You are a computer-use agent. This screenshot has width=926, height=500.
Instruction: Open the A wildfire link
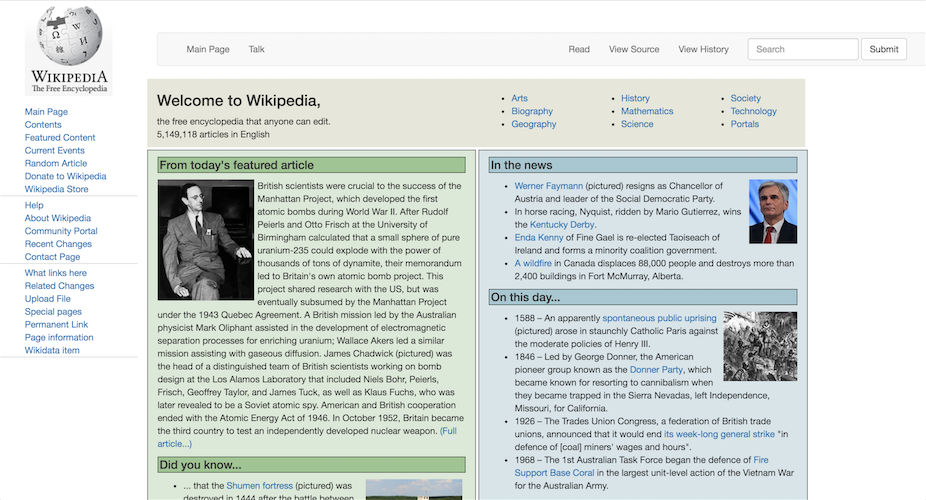[x=533, y=264]
